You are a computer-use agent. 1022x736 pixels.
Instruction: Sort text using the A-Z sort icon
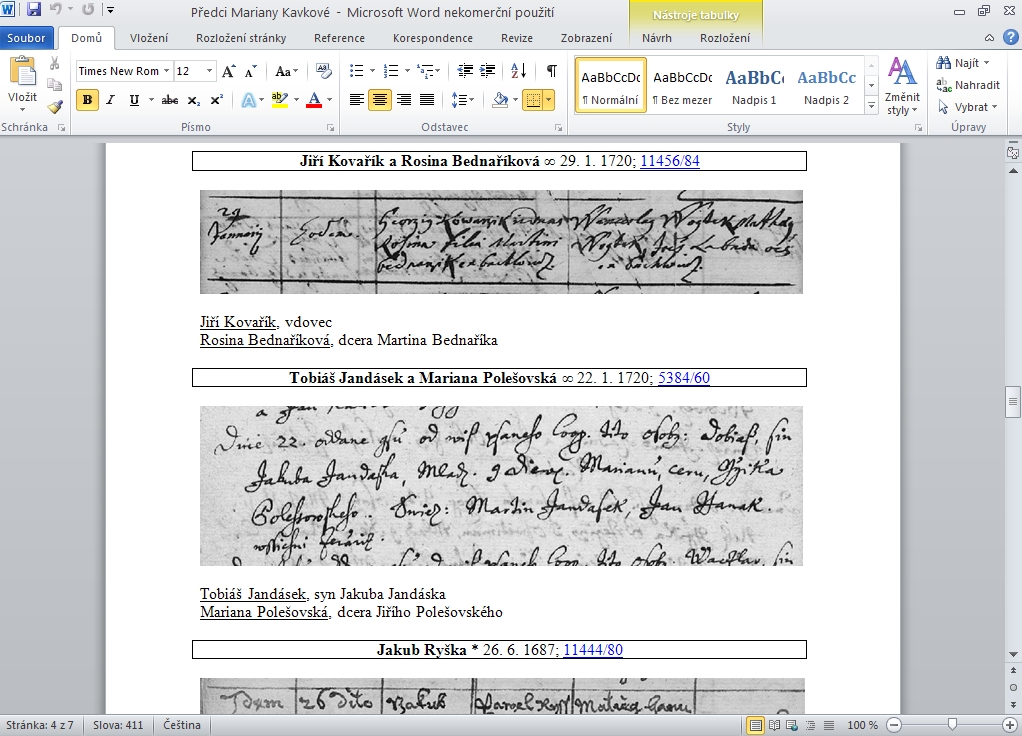[518, 71]
